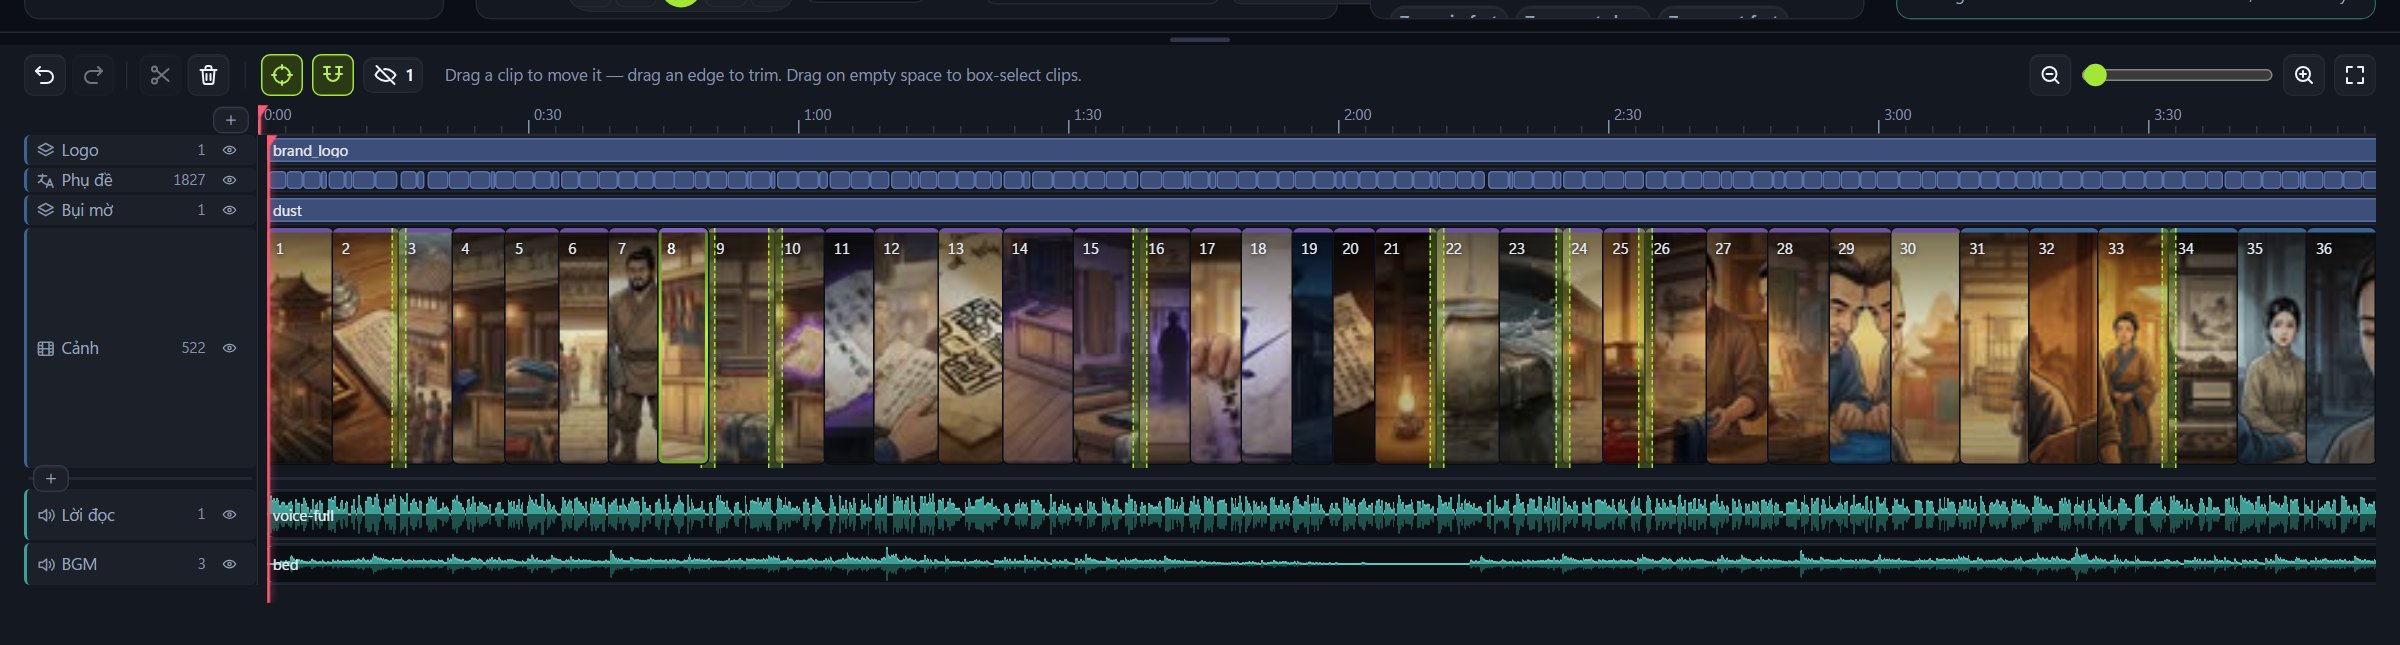Toggle visibility of the Cảnh track
The image size is (2400, 645).
point(229,348)
